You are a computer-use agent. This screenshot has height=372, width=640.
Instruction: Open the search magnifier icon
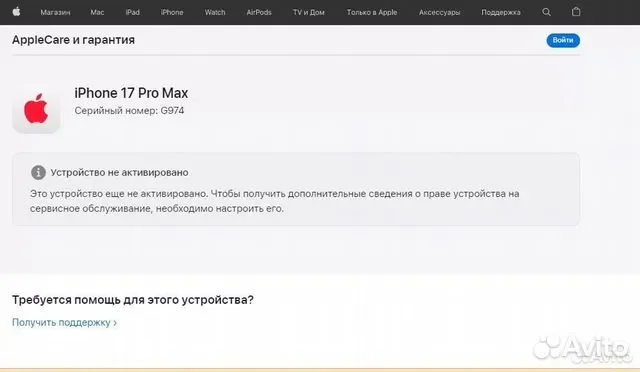click(546, 12)
